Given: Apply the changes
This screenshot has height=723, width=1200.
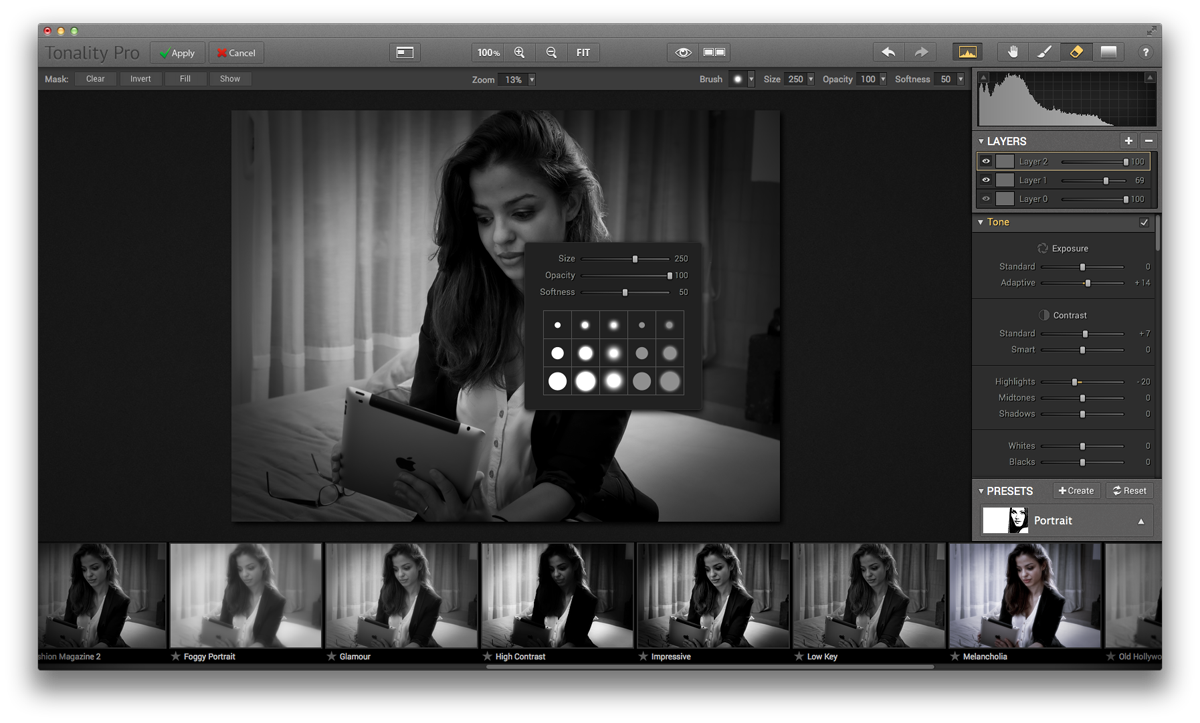Looking at the screenshot, I should coord(177,53).
